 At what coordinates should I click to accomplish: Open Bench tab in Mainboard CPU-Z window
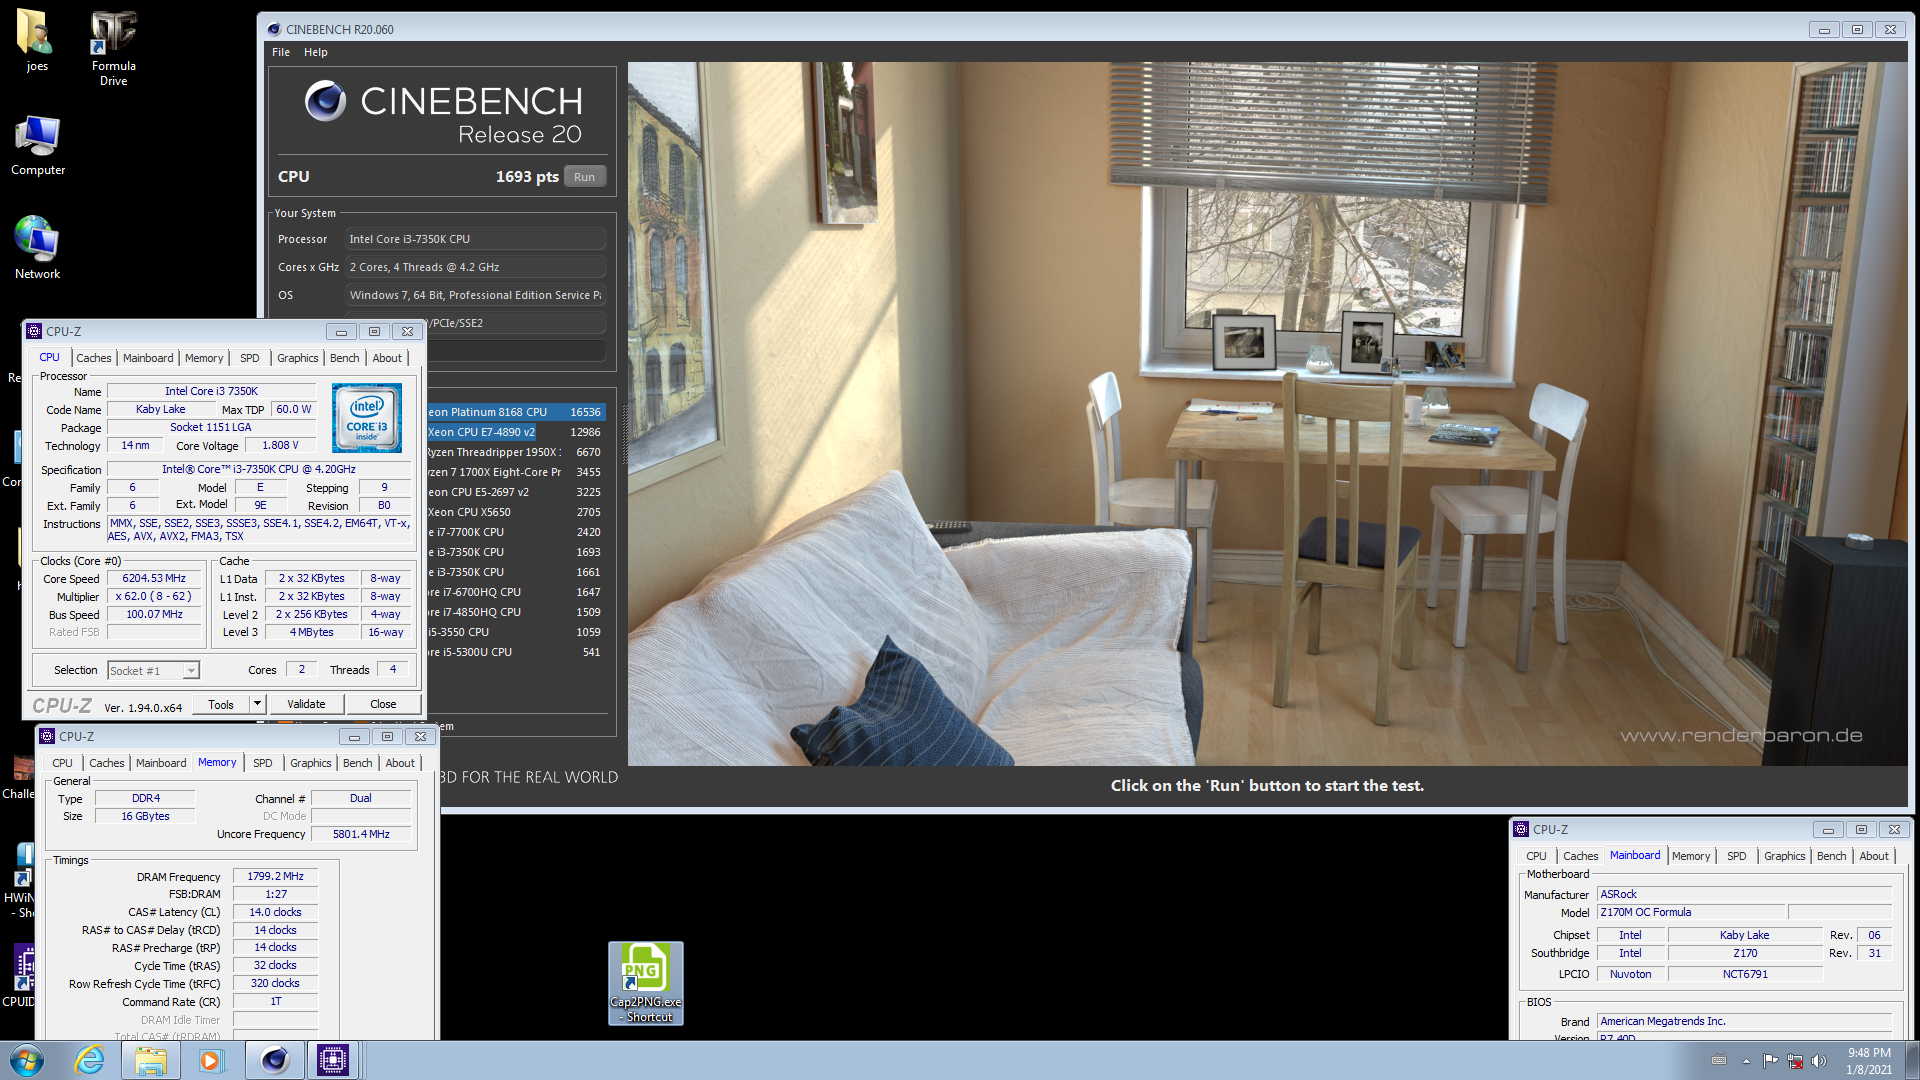(1831, 856)
